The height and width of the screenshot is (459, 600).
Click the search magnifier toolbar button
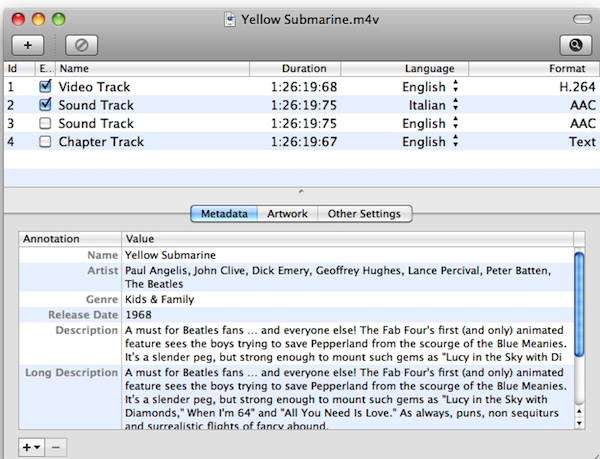point(575,44)
